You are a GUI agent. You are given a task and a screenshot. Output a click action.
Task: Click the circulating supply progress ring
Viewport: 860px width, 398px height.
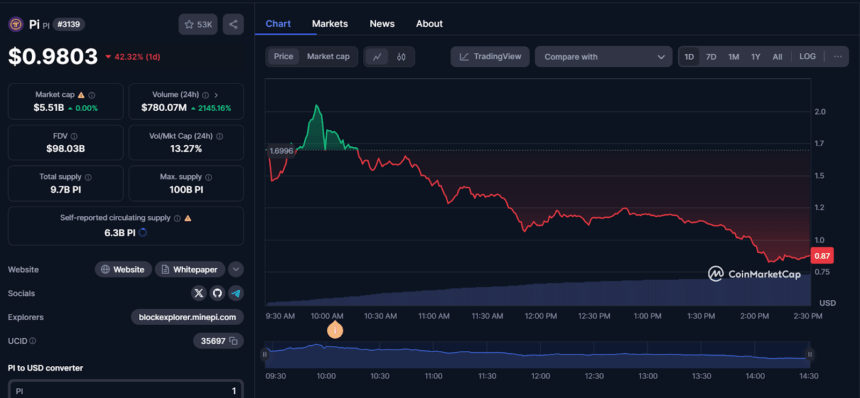(143, 232)
